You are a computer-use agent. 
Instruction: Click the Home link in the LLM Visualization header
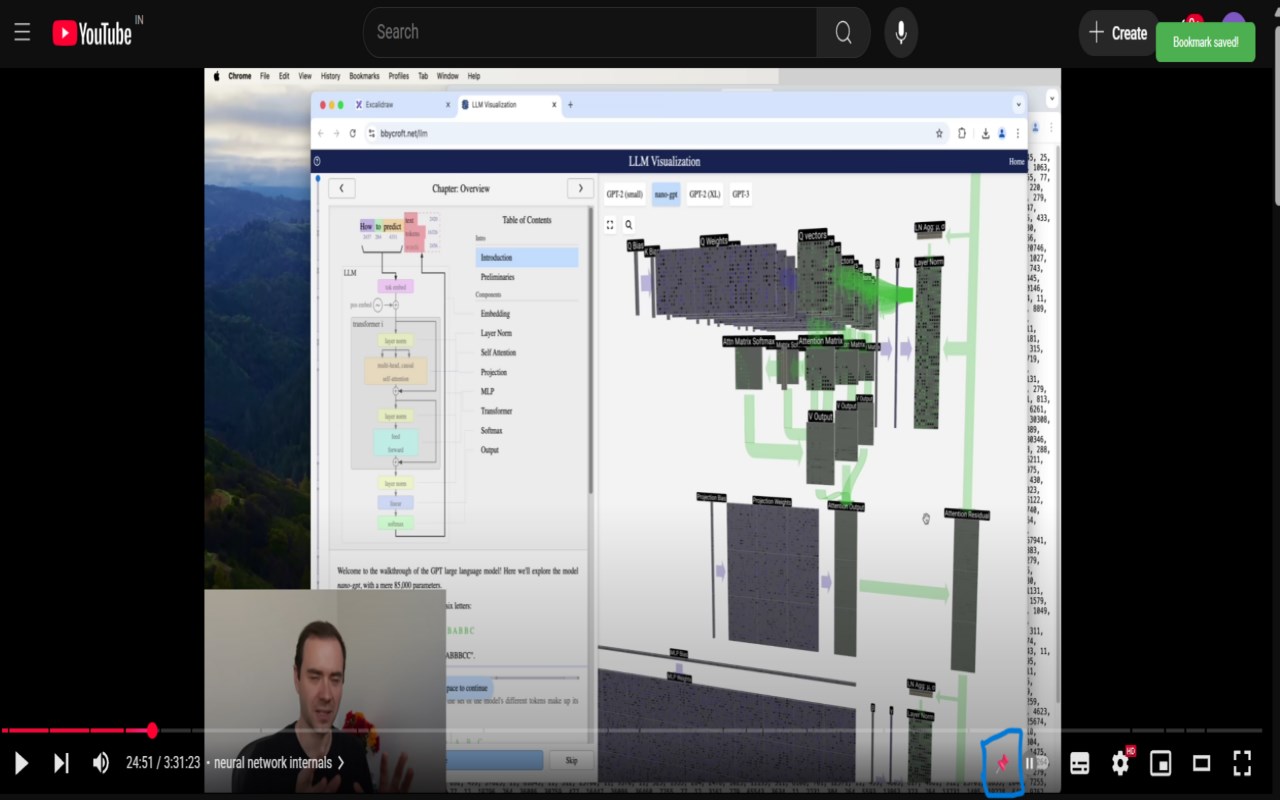coord(1016,161)
